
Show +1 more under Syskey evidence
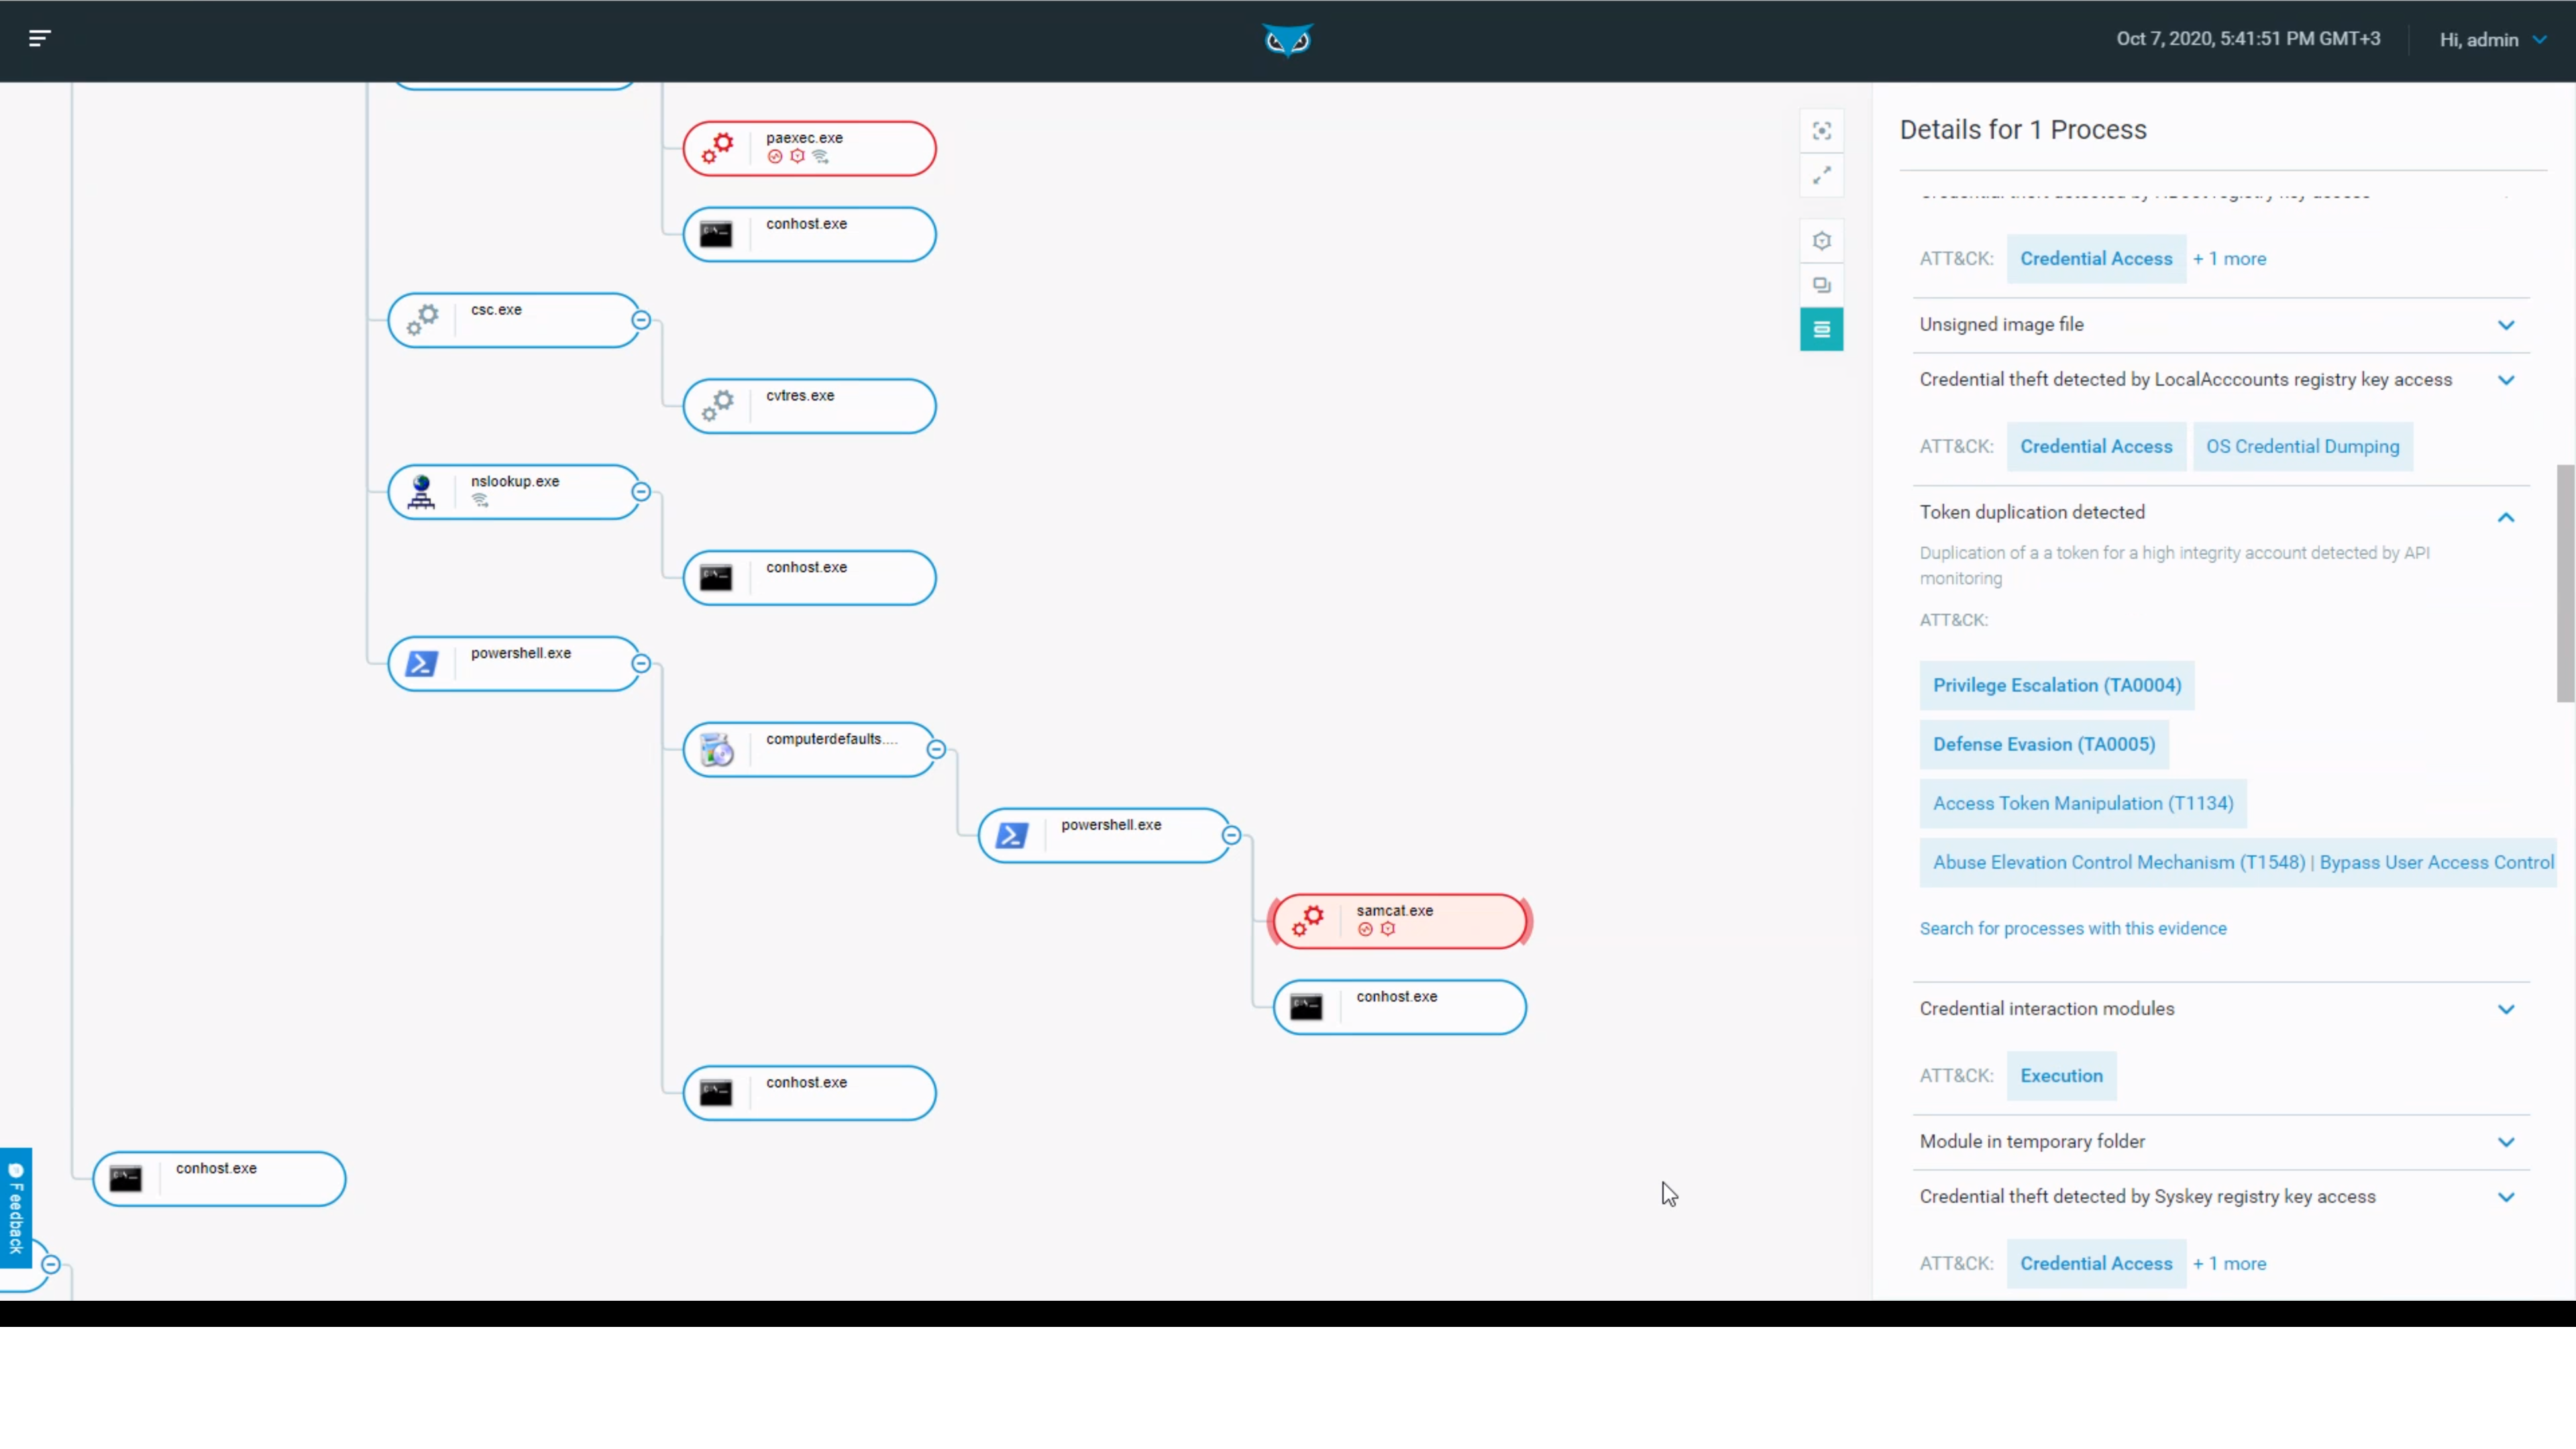tap(2230, 1264)
